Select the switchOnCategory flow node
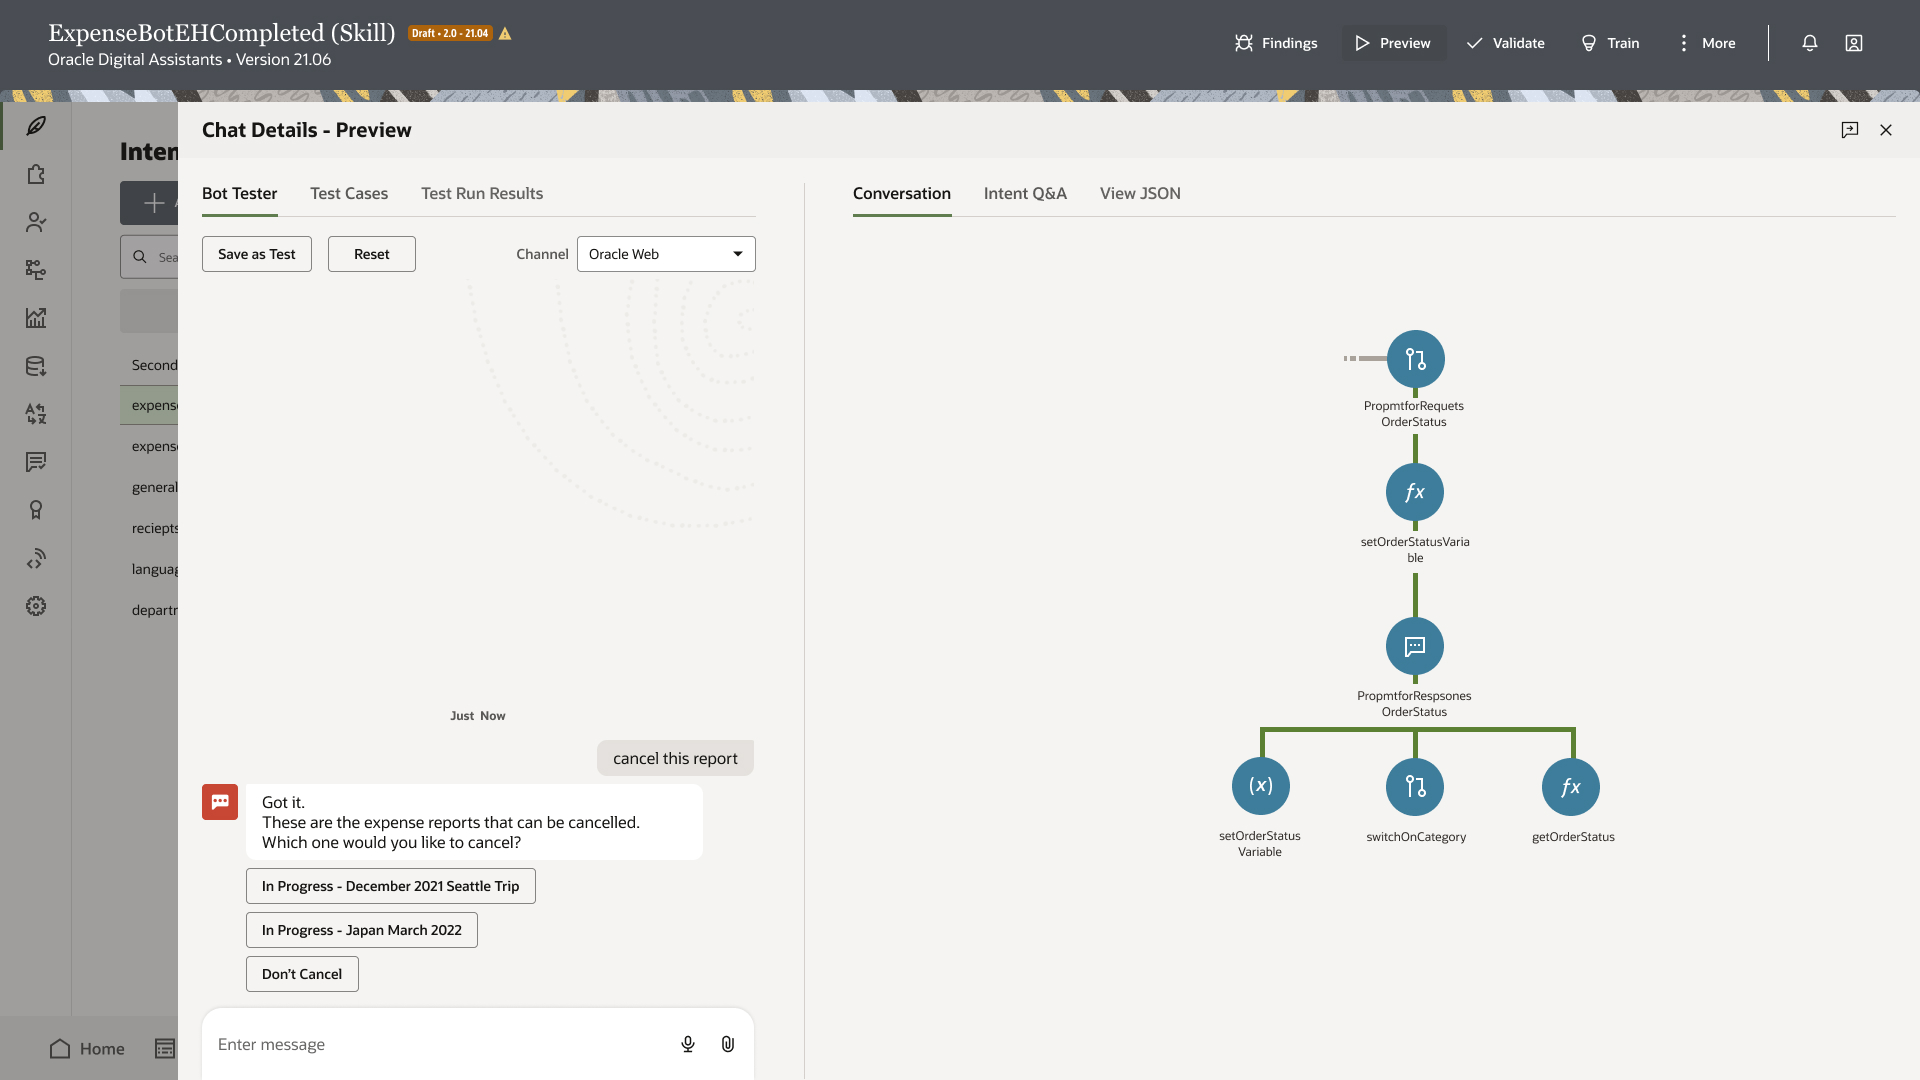 pyautogui.click(x=1415, y=787)
